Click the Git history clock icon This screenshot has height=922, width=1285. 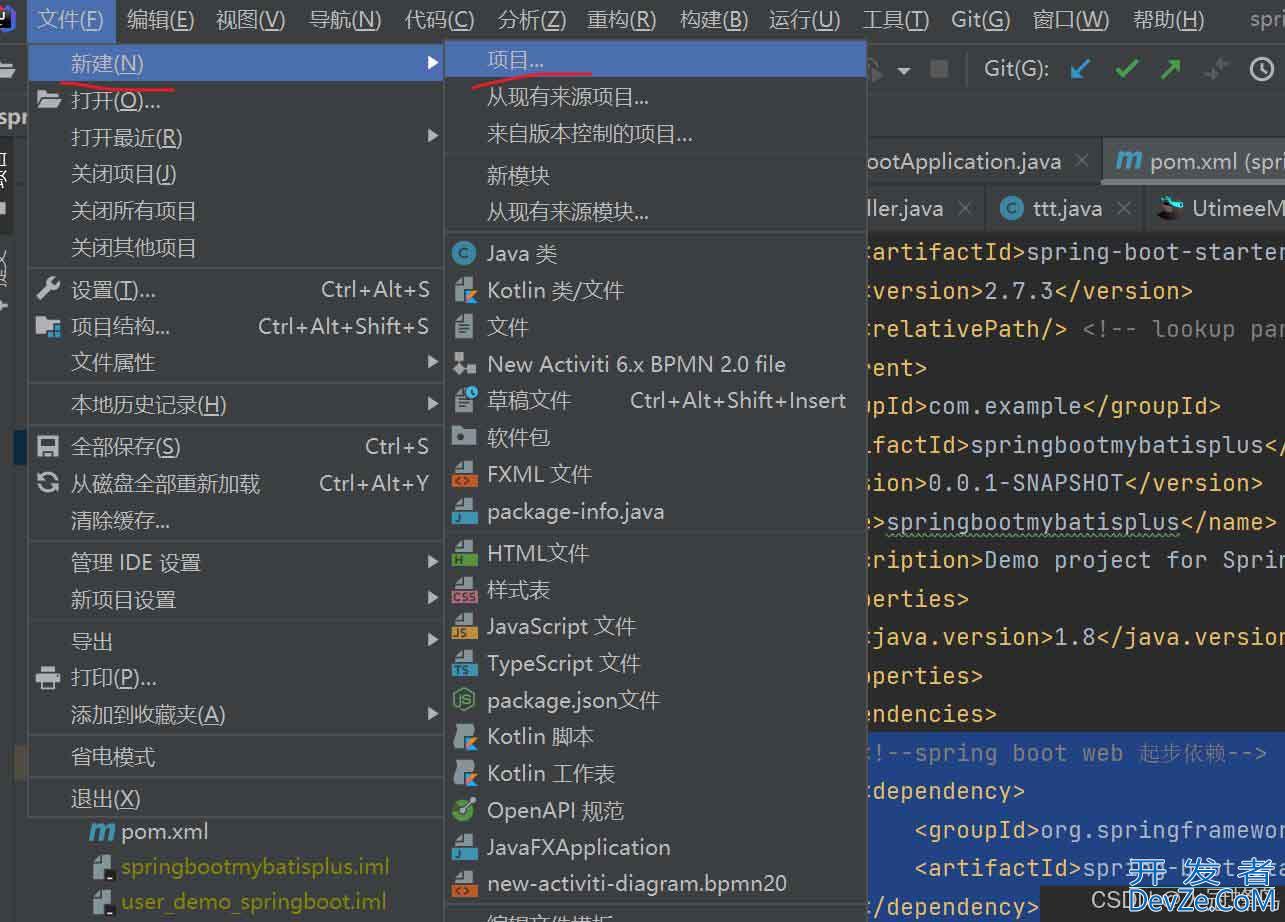pyautogui.click(x=1262, y=69)
